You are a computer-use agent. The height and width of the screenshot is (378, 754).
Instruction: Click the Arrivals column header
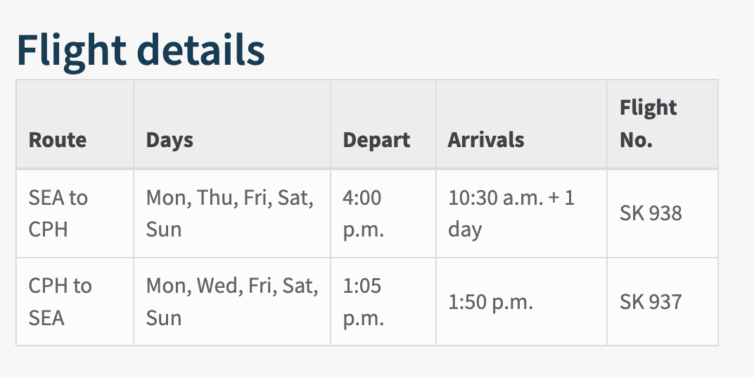point(521,124)
